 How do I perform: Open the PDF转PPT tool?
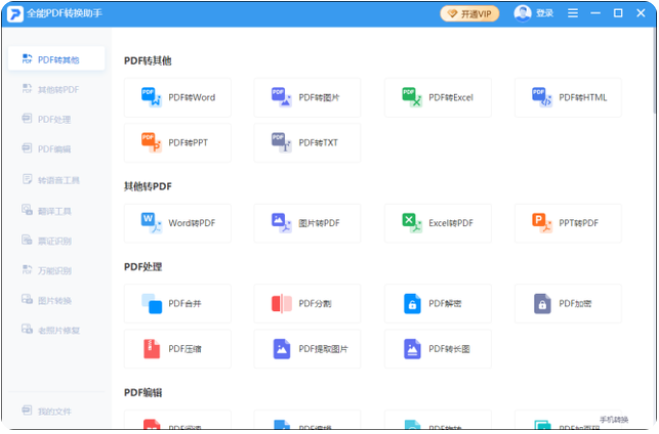coord(178,143)
